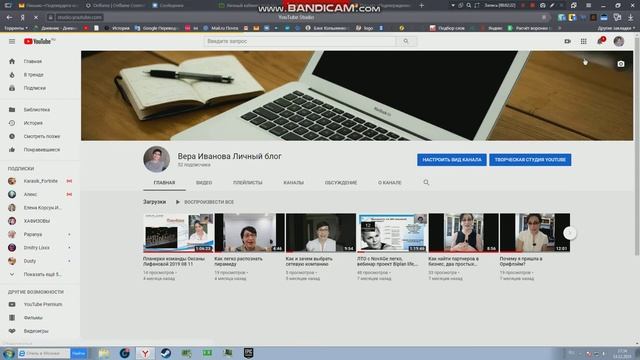Click the browser back arrow
640x360 pixels.
(9, 17)
